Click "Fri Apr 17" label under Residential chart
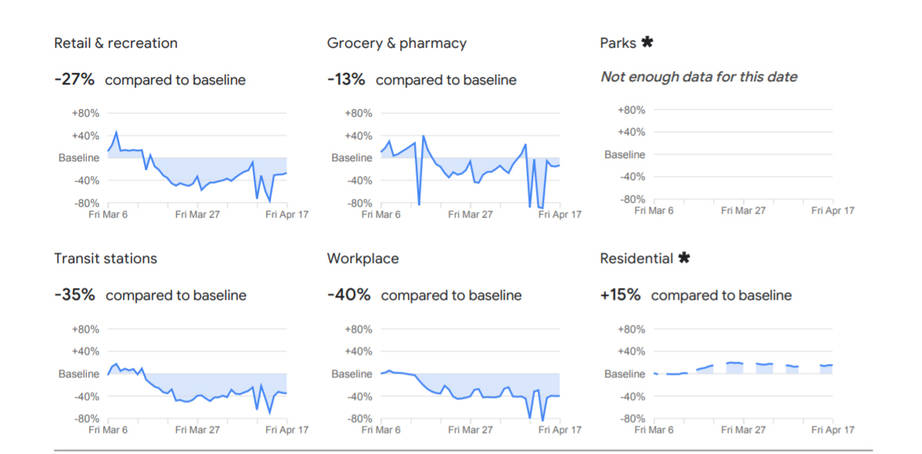The image size is (922, 454). pyautogui.click(x=833, y=429)
